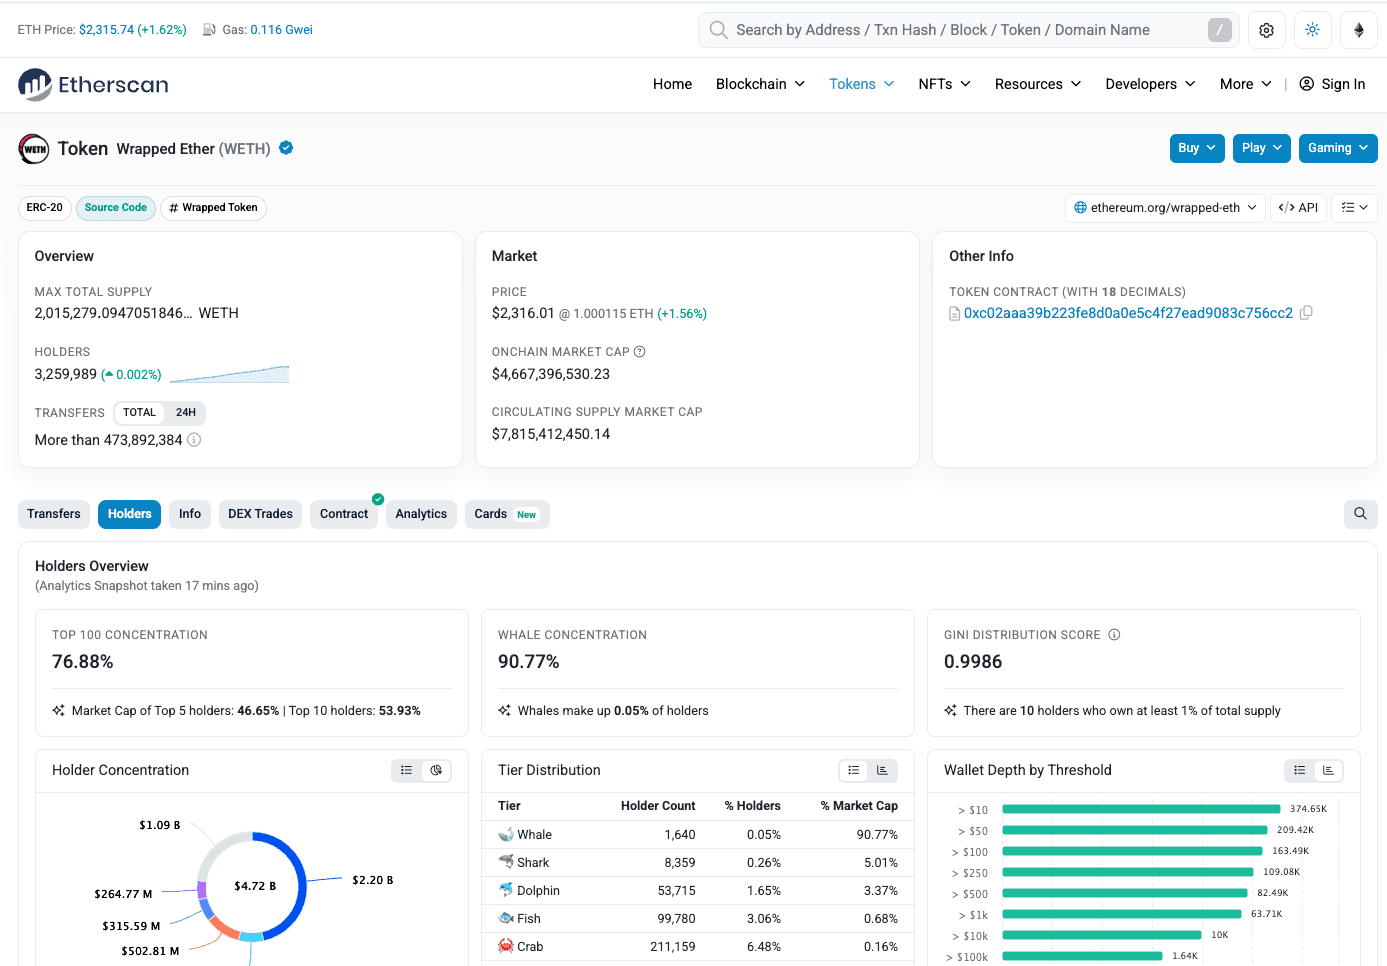Screen dimensions: 1387x966
Task: Switch Tier Distribution to bar chart view
Action: coord(882,770)
